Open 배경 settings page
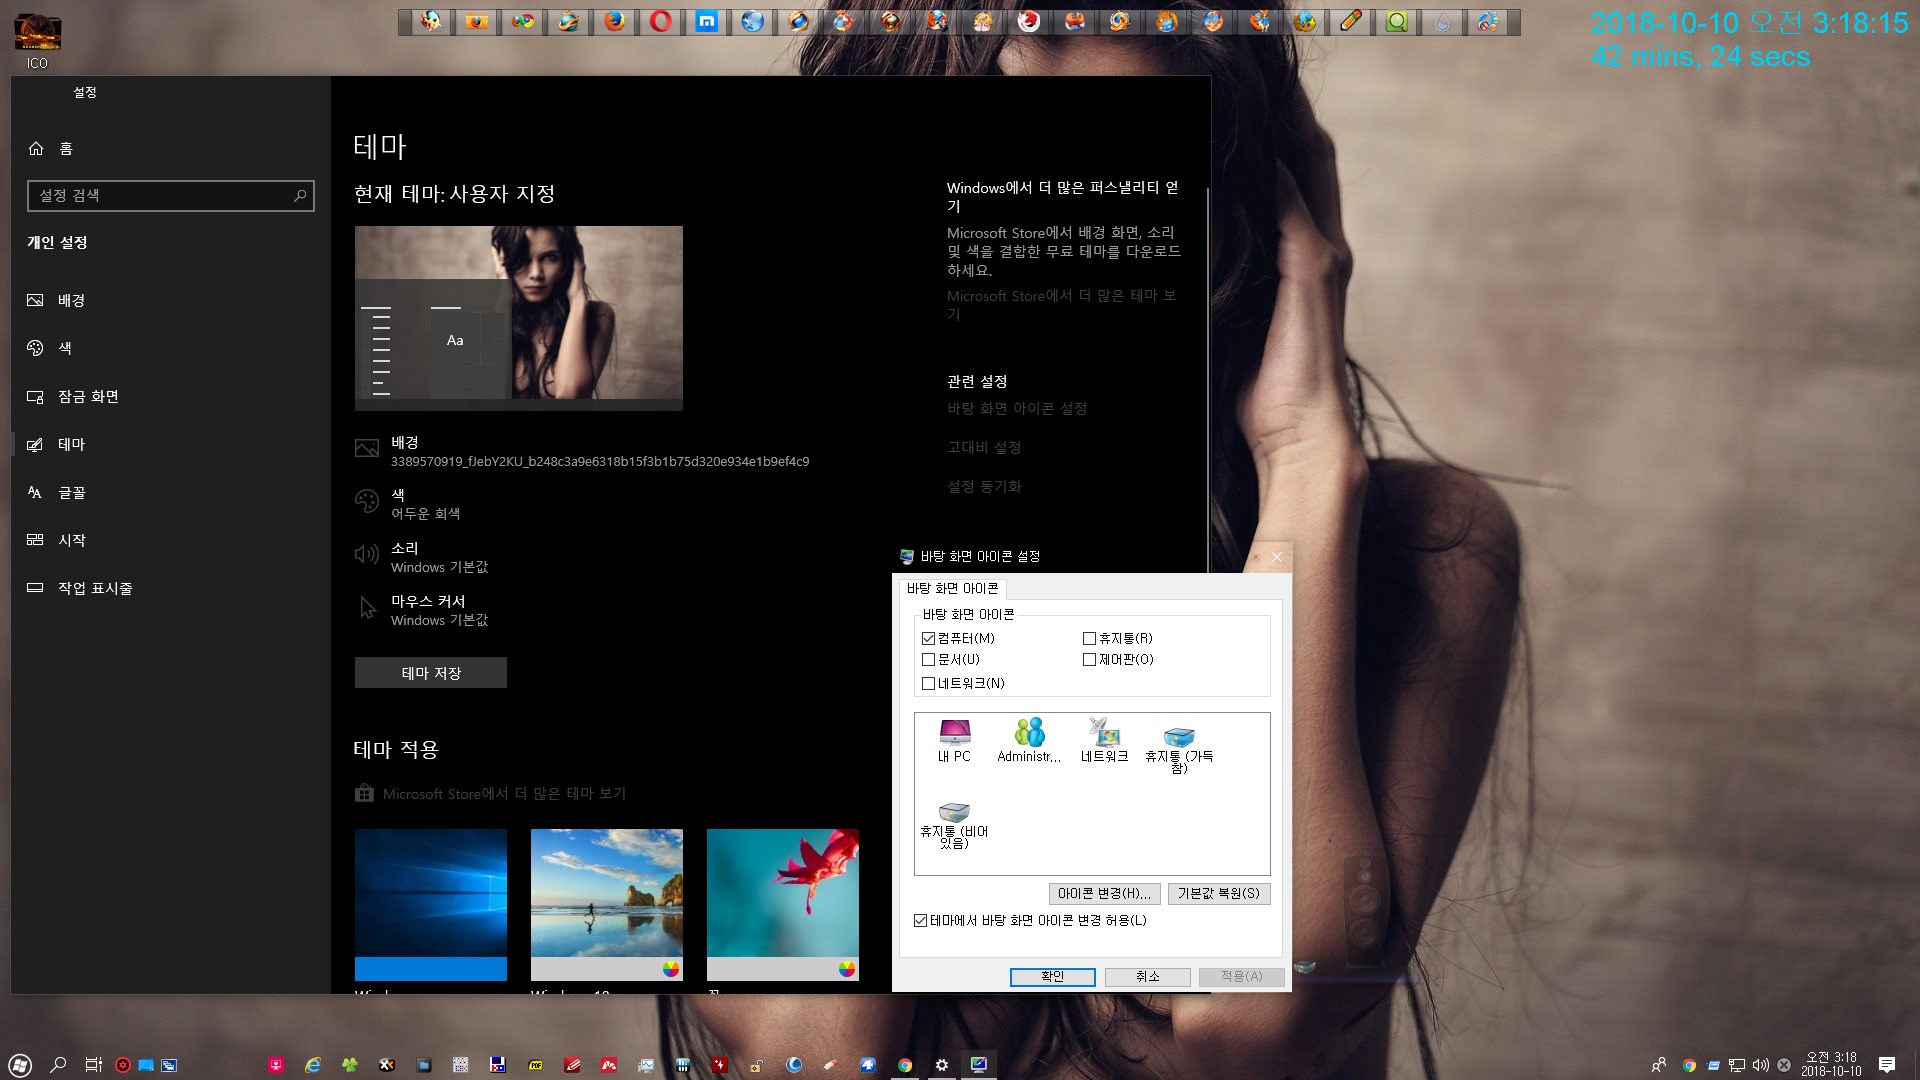 coord(170,300)
